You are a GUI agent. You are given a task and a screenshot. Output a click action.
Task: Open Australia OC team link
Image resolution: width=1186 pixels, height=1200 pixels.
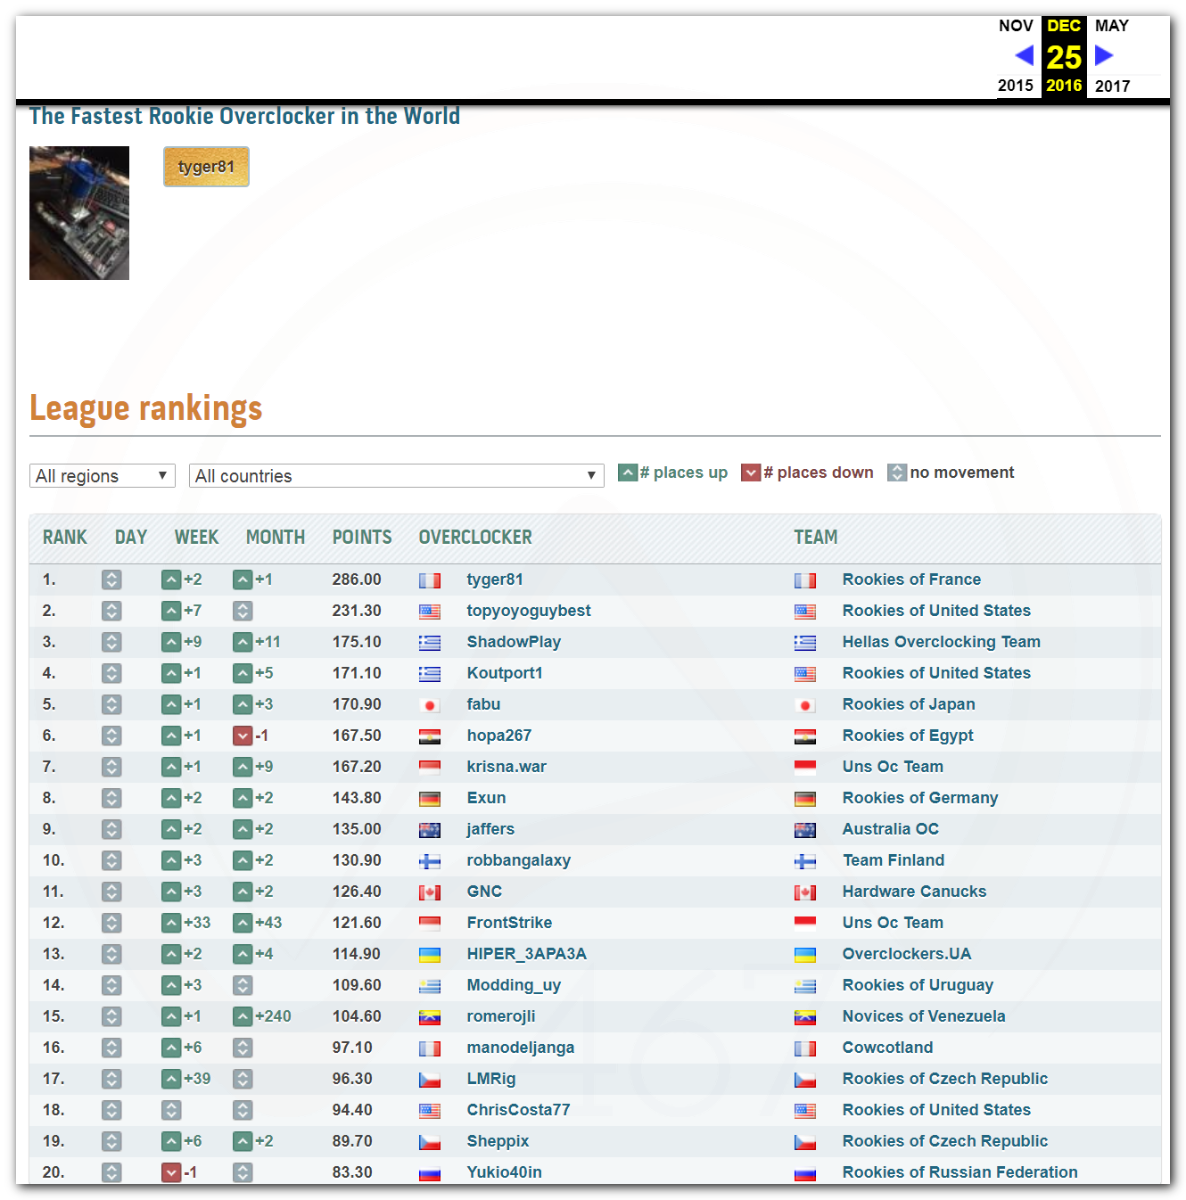click(891, 829)
